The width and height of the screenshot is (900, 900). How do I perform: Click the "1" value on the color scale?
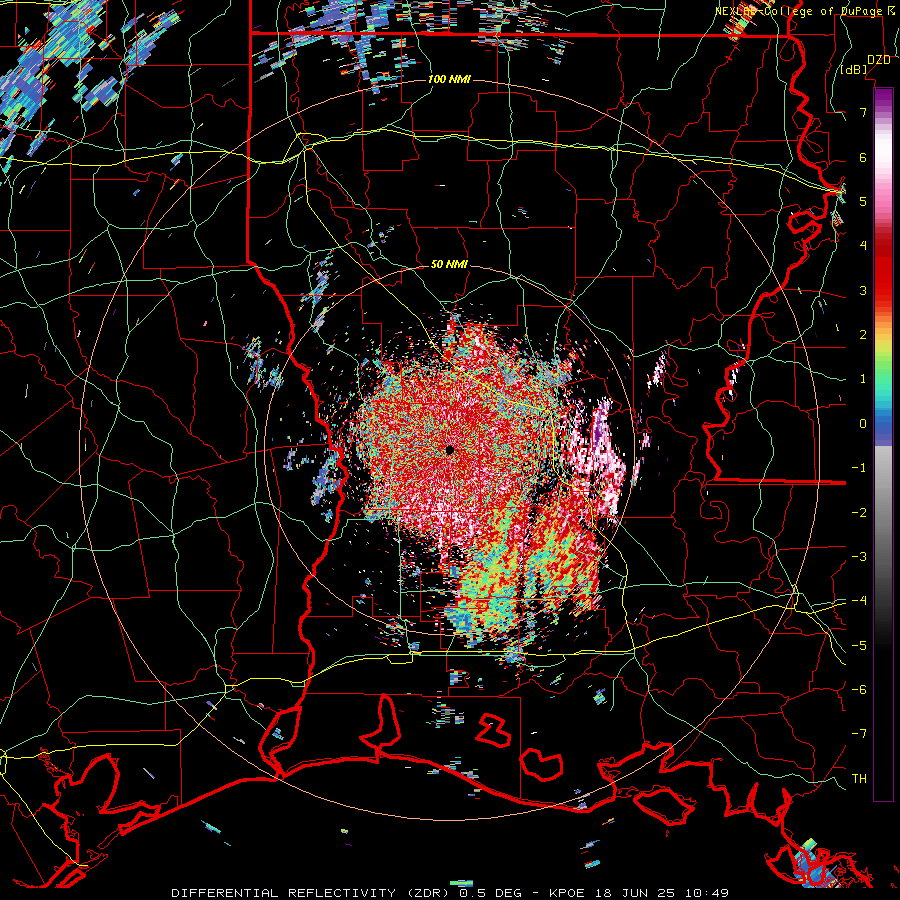click(x=863, y=379)
